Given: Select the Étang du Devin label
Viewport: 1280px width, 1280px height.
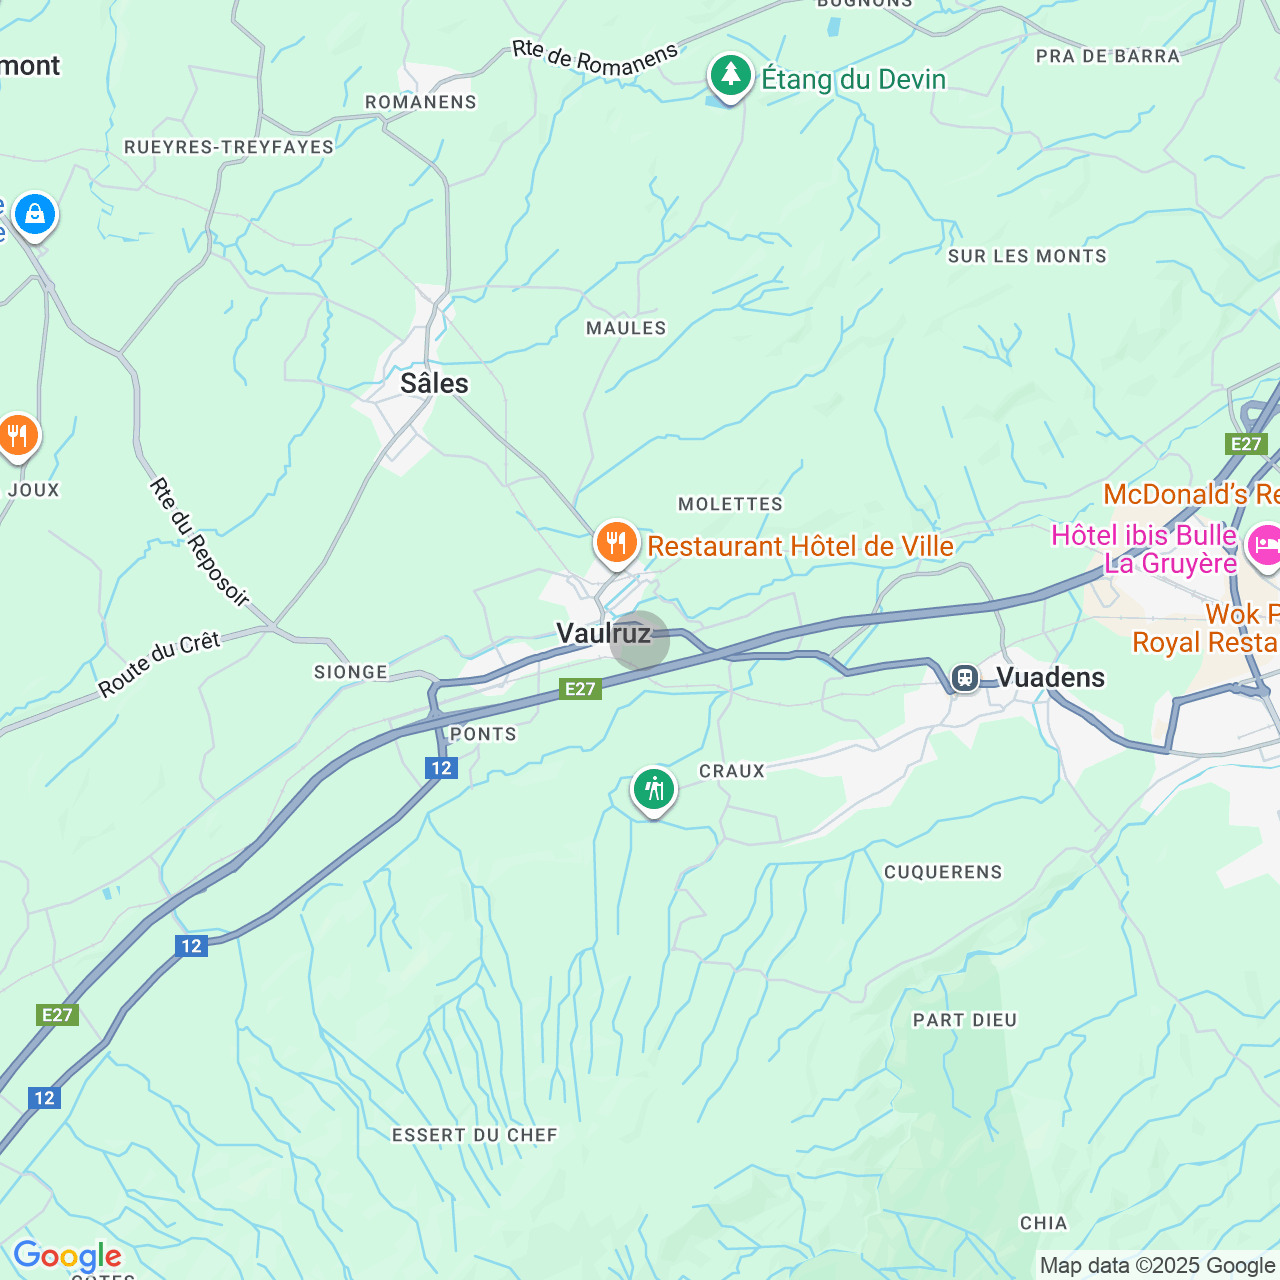Looking at the screenshot, I should 854,79.
